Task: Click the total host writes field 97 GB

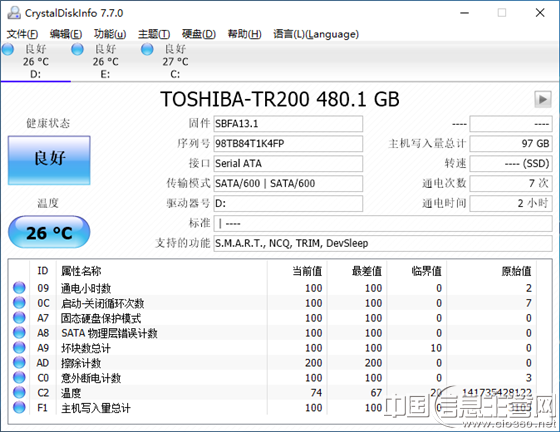Action: (x=511, y=144)
